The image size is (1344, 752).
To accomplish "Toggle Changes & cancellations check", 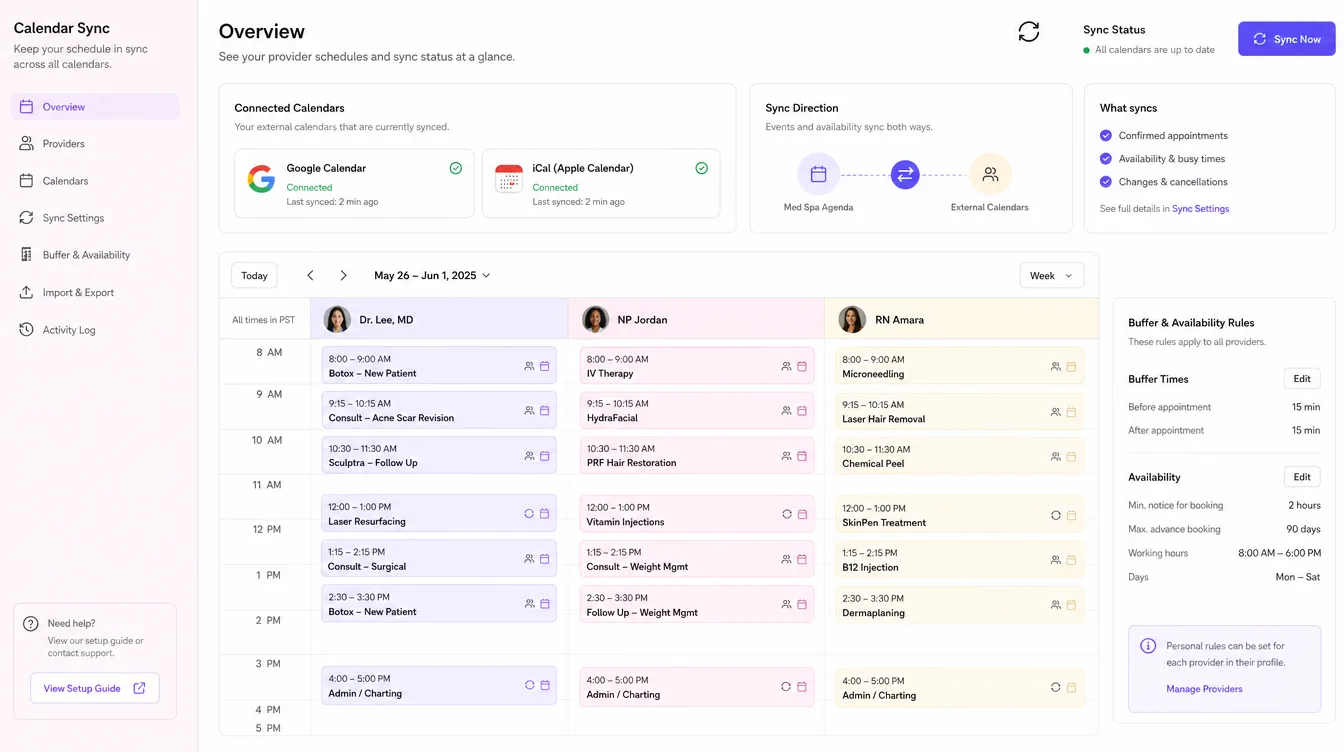I will tap(1106, 182).
